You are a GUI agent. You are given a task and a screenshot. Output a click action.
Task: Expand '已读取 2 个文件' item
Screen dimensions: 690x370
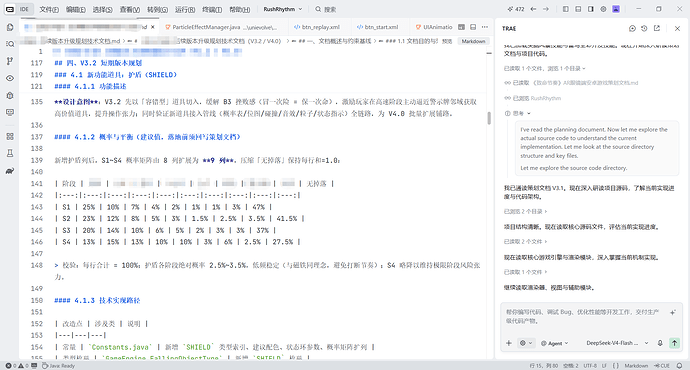(525, 242)
